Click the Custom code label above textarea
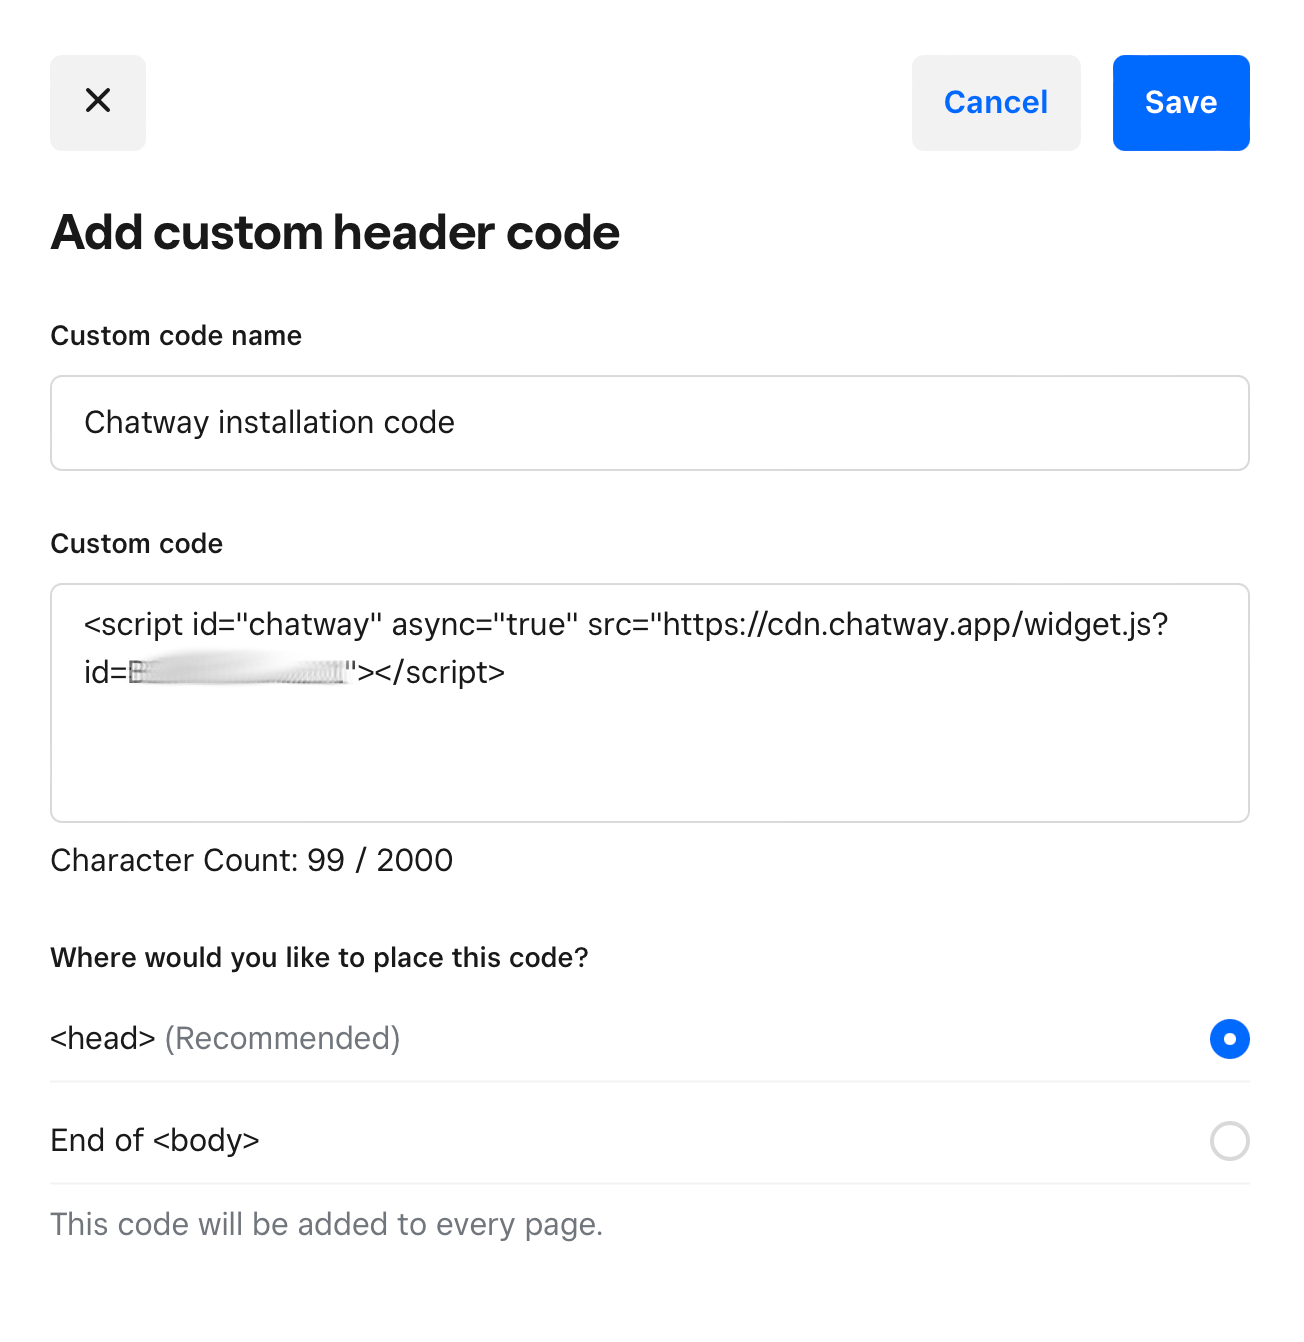Screen dimensions: 1304x1342 (x=137, y=544)
